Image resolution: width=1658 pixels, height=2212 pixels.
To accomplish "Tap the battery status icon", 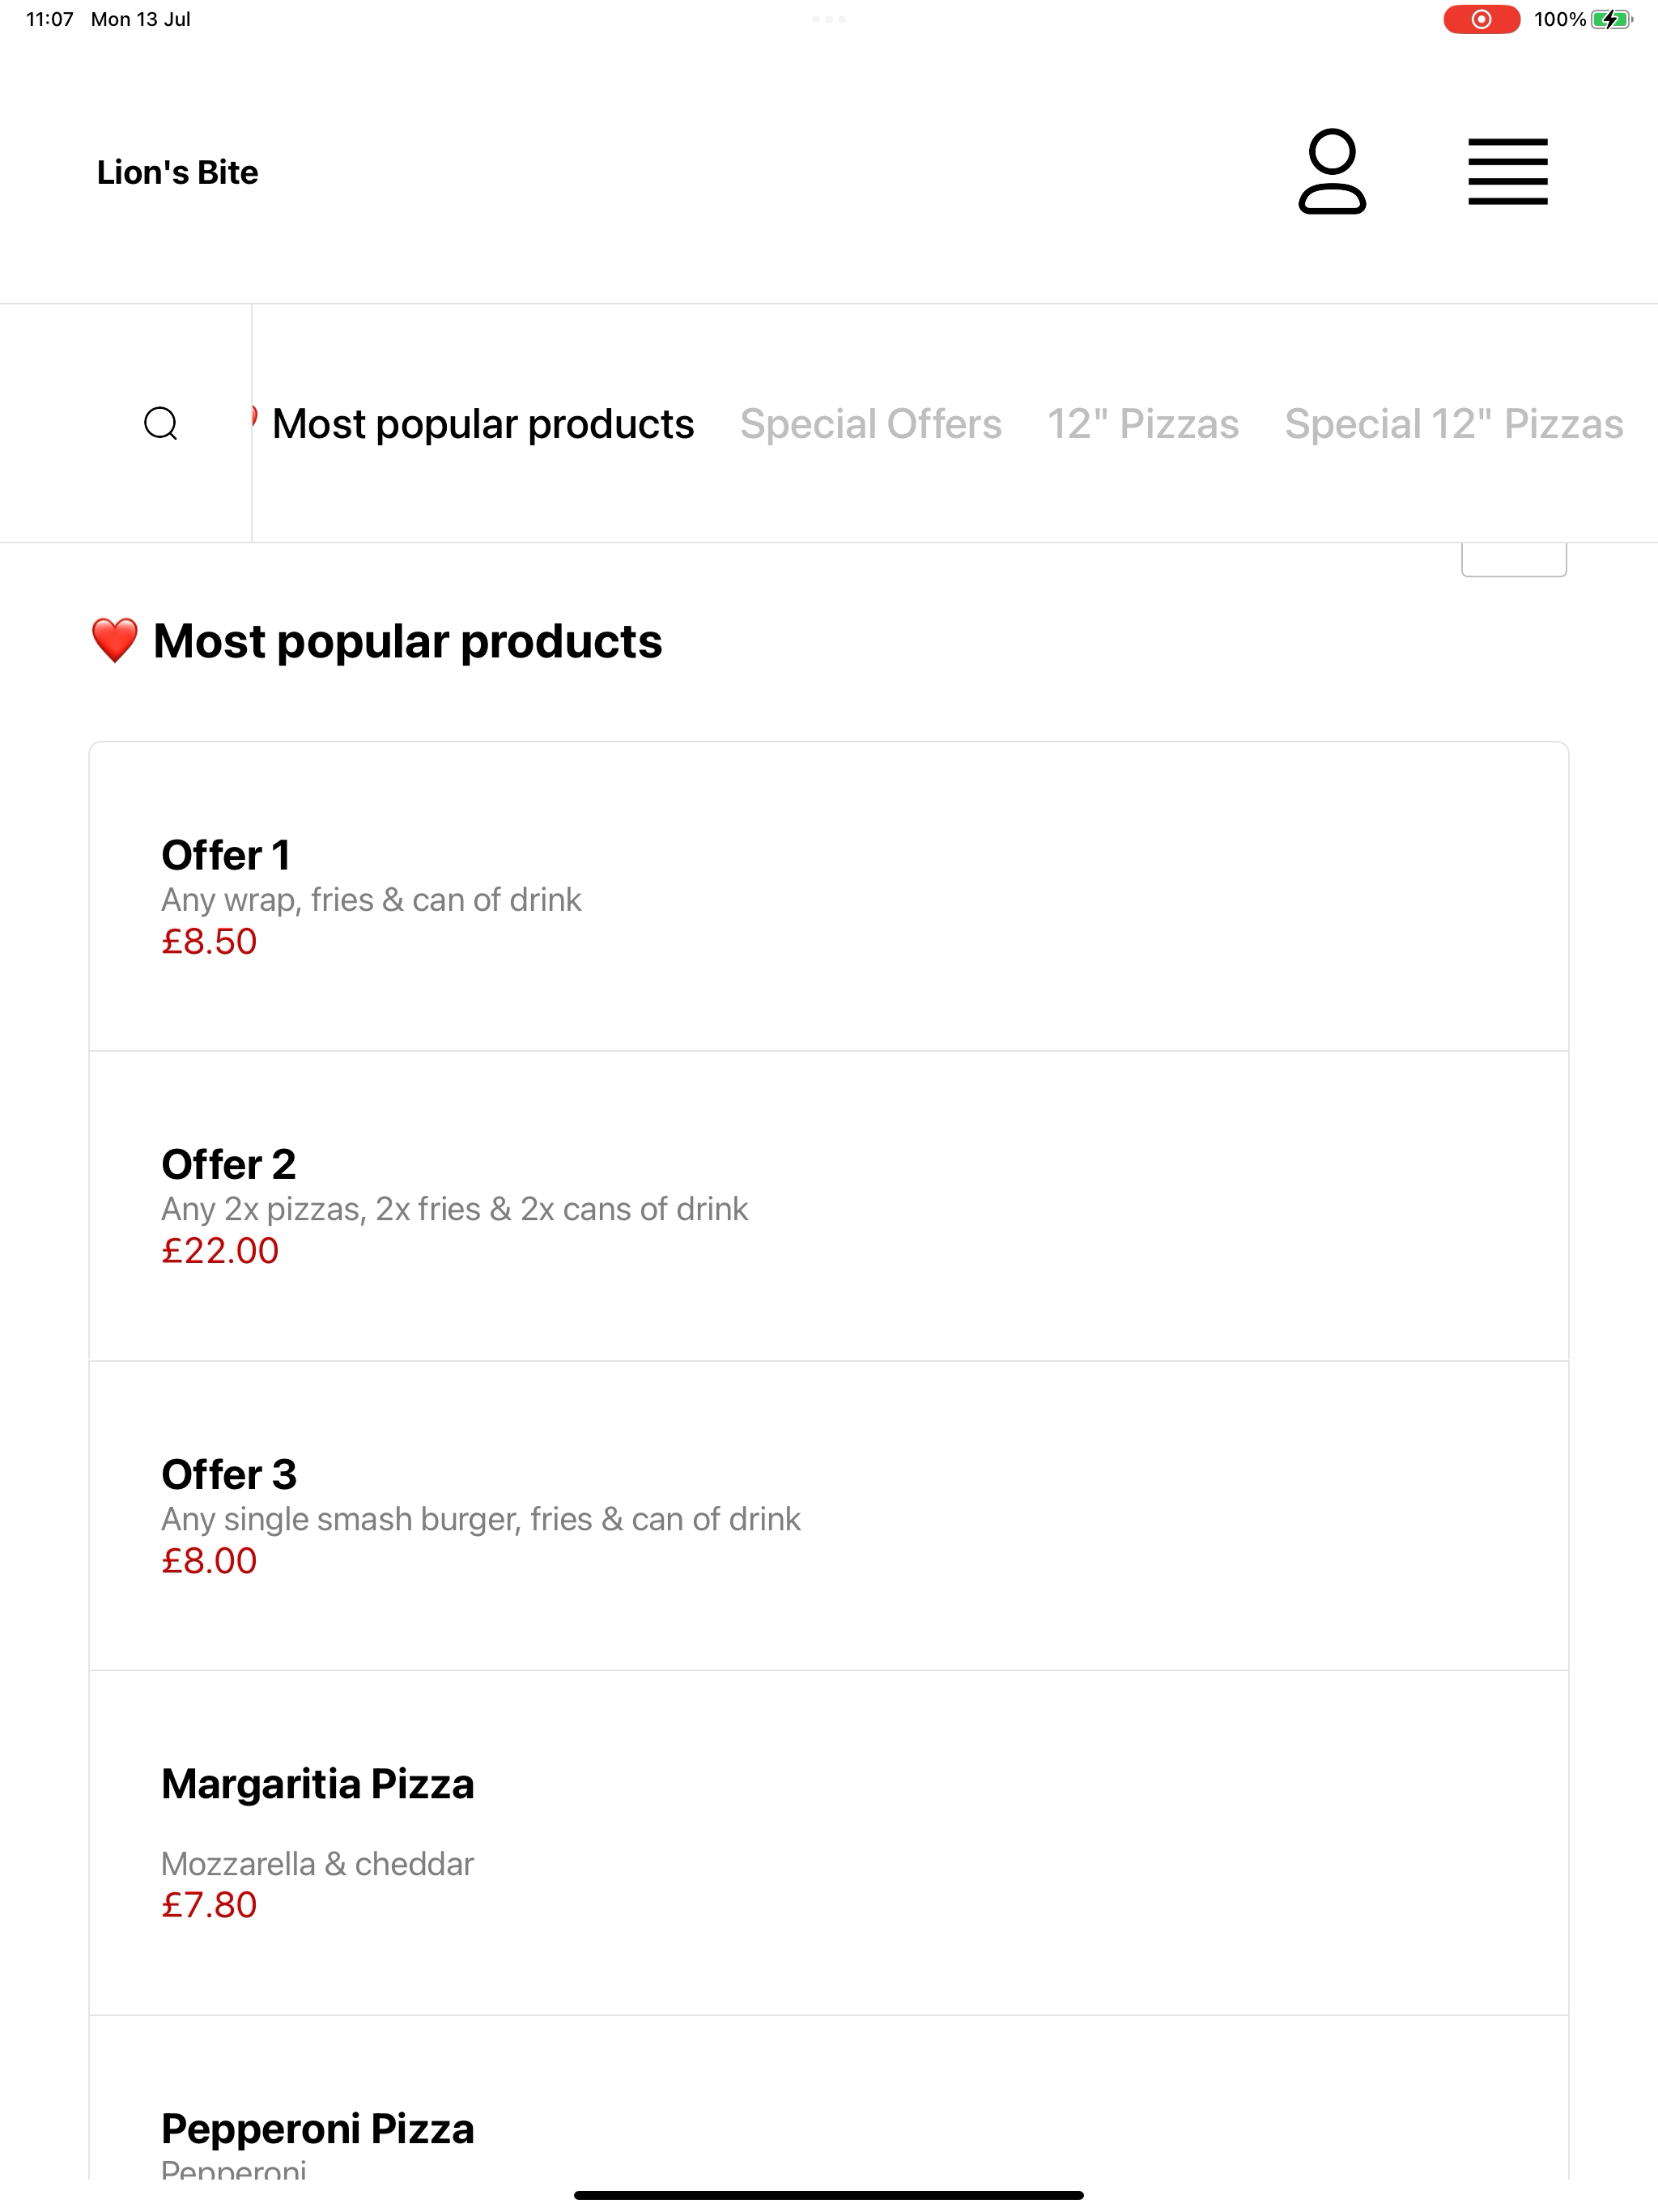I will click(x=1611, y=19).
